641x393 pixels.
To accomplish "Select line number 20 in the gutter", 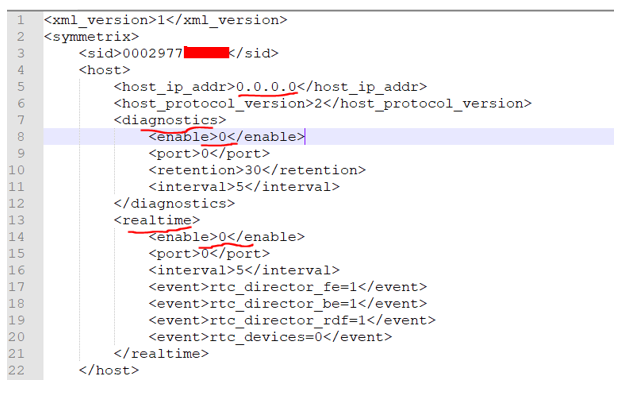I will click(x=16, y=337).
